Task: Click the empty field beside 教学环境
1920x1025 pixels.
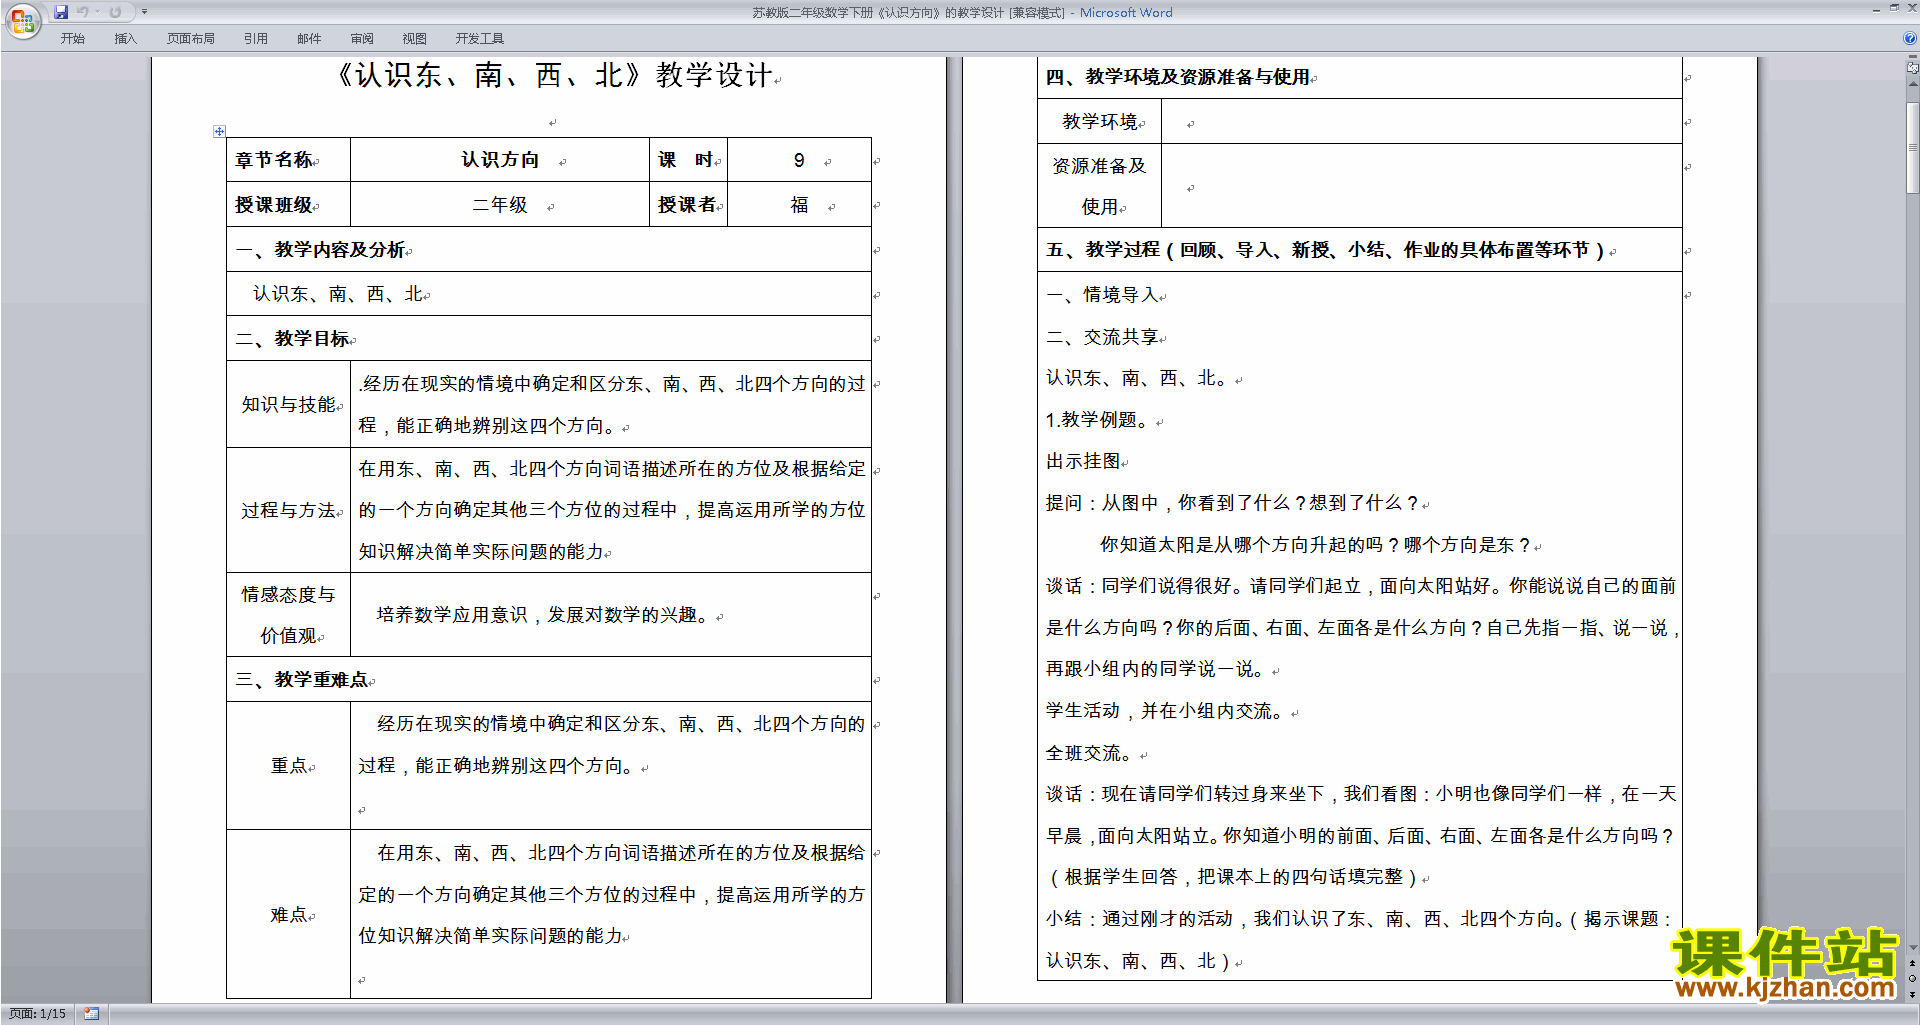Action: coord(1422,121)
